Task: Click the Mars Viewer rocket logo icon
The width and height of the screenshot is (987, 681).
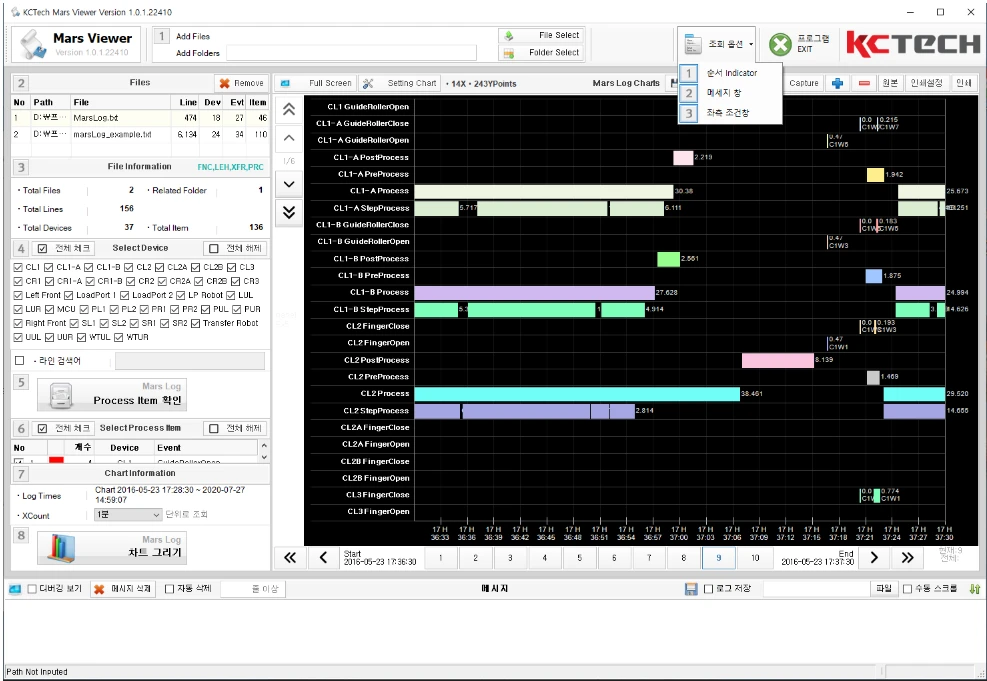Action: pos(32,45)
